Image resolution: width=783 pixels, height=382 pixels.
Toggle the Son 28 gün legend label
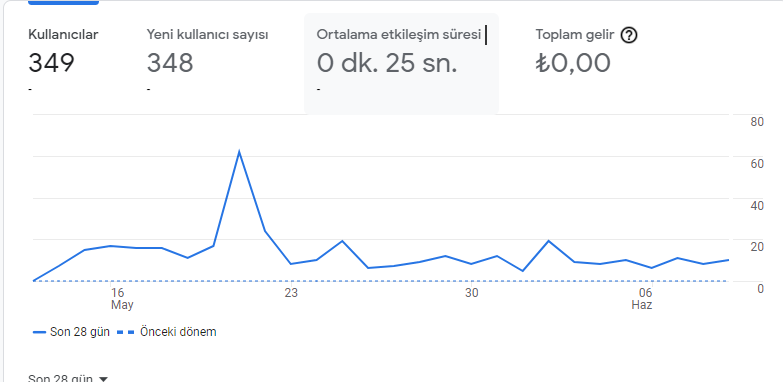point(80,332)
